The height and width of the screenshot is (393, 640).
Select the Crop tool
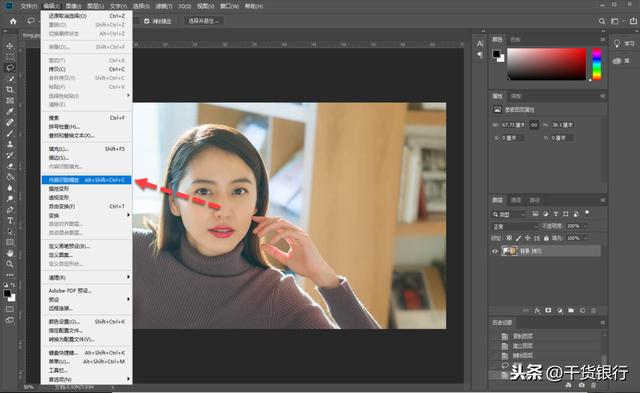[x=10, y=89]
